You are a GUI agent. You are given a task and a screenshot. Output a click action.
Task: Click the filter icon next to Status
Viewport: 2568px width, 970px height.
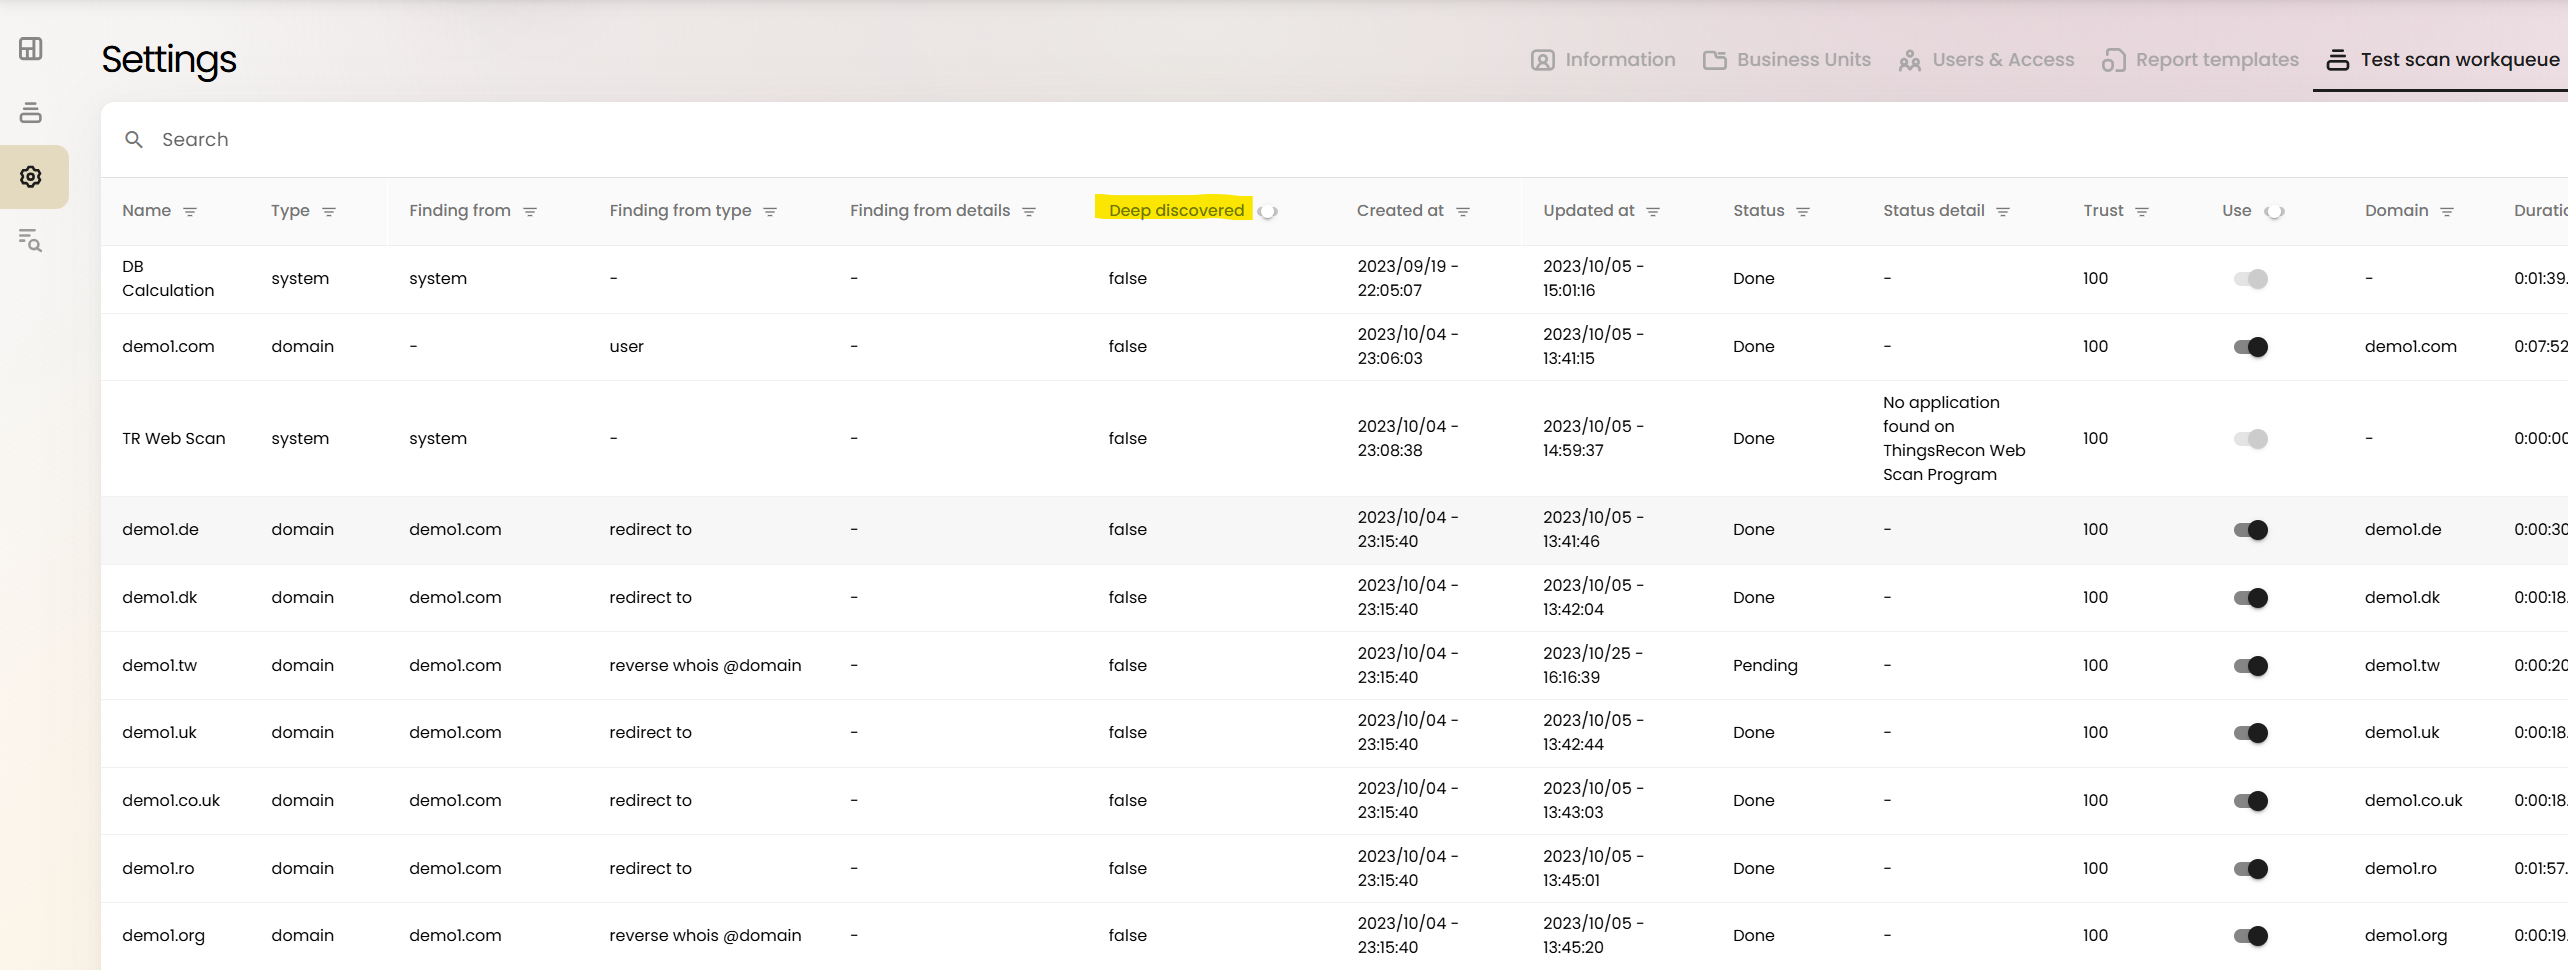[1803, 211]
